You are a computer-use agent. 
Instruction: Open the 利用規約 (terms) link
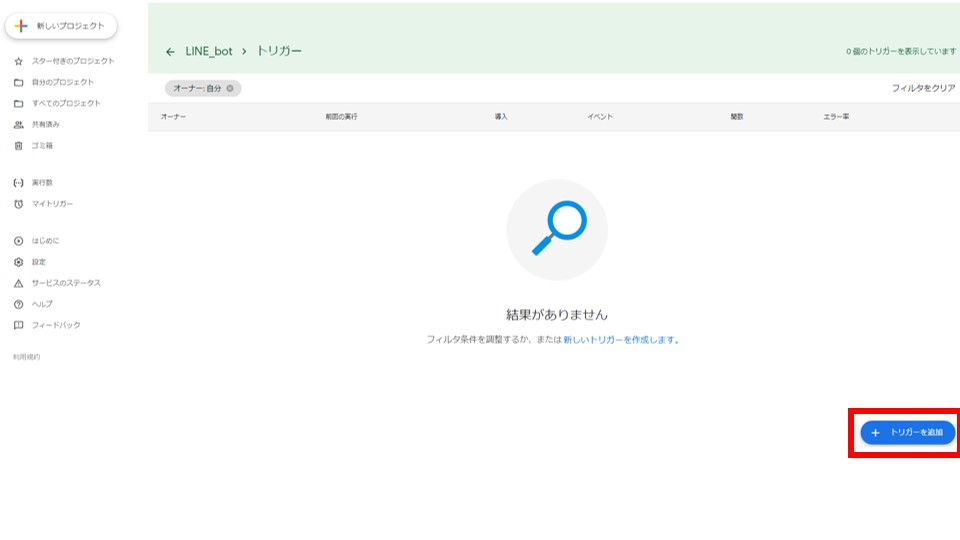point(26,357)
